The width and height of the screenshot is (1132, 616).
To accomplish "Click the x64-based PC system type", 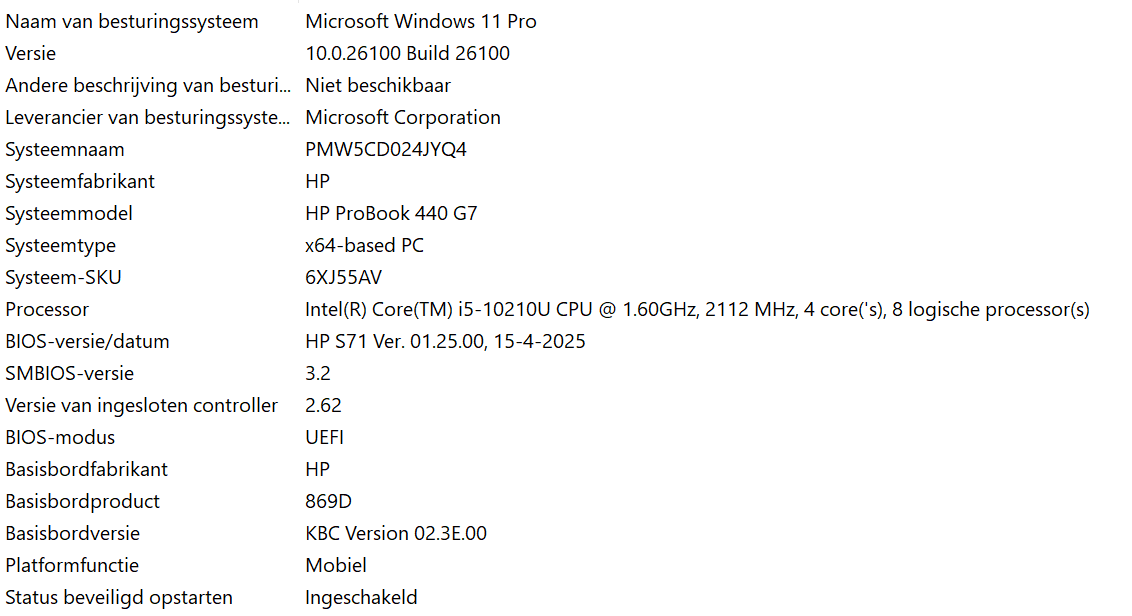I will (x=365, y=246).
